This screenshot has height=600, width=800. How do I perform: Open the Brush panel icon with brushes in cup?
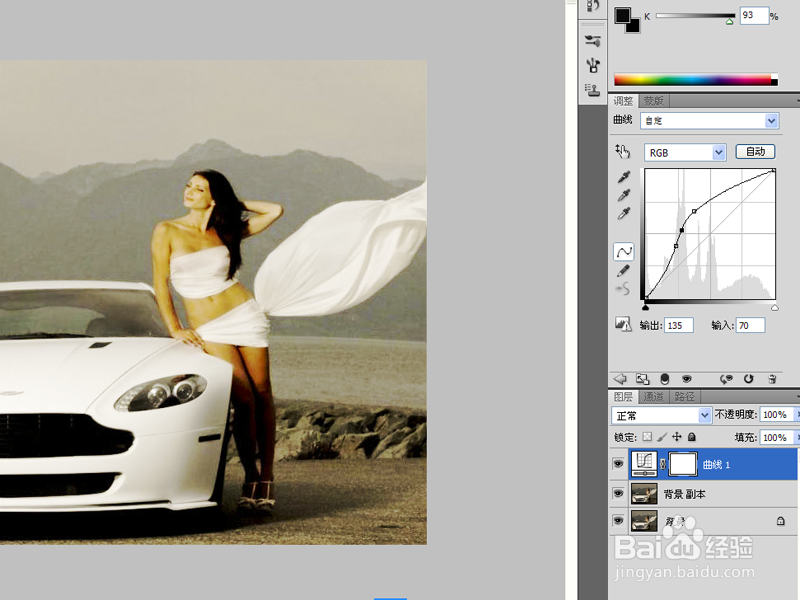pos(592,65)
